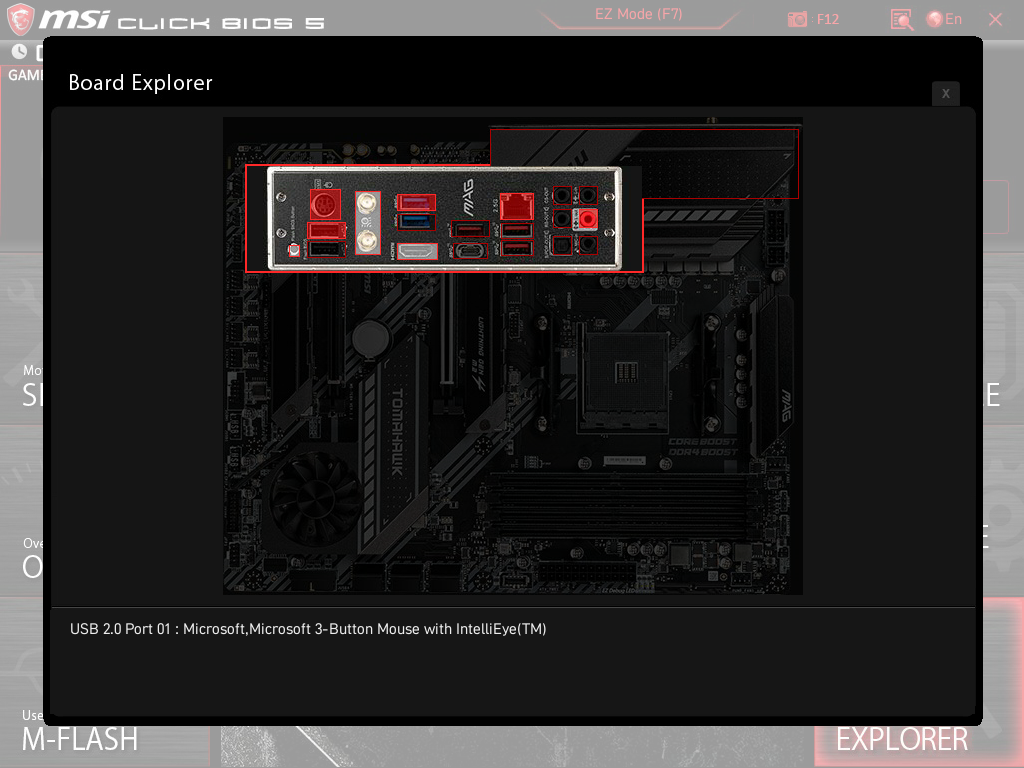Click the clock icon in the BIOS header

point(20,51)
